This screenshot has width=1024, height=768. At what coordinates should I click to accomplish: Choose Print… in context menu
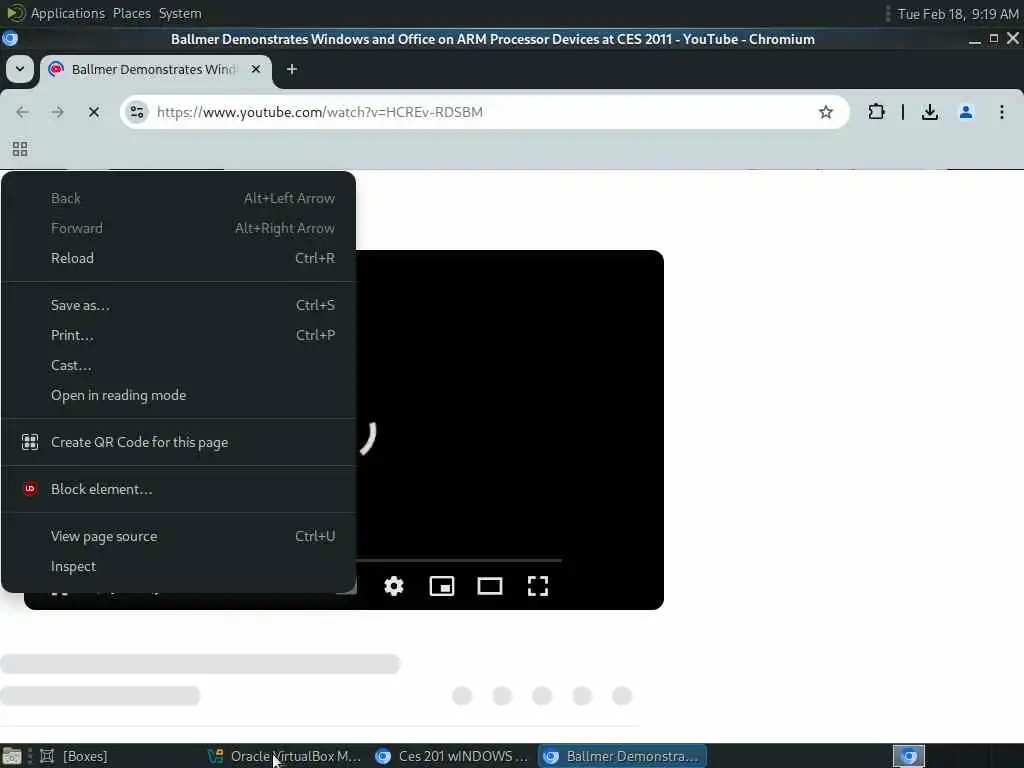point(178,335)
